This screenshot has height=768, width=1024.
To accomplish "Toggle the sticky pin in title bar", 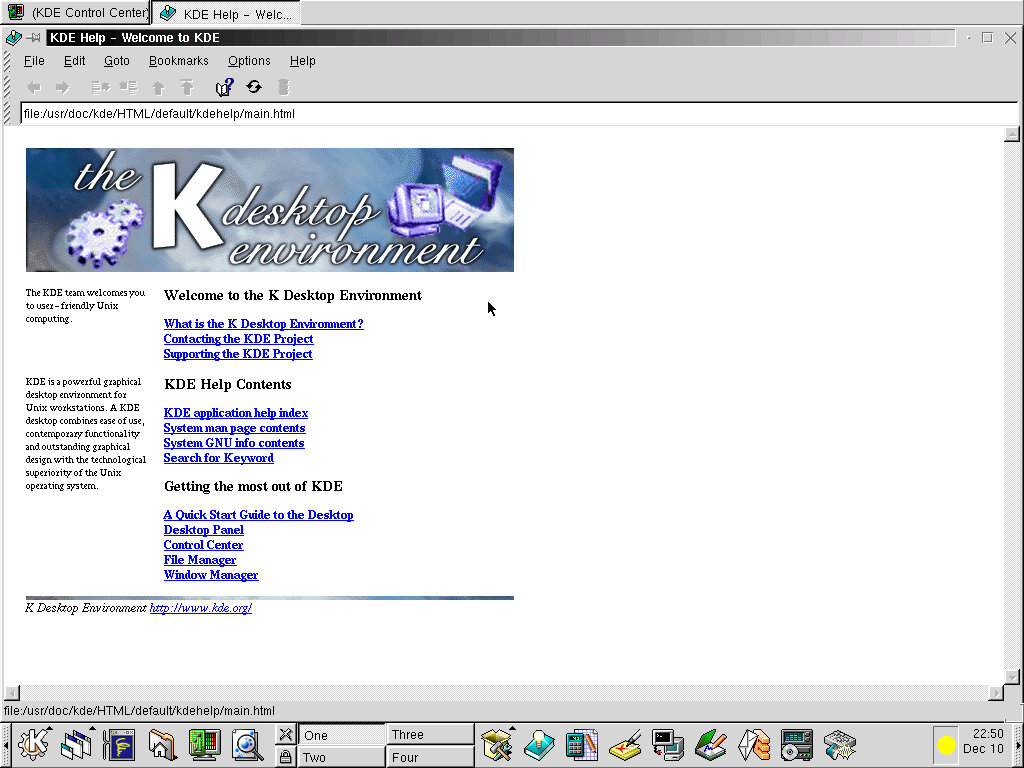I will tap(34, 38).
